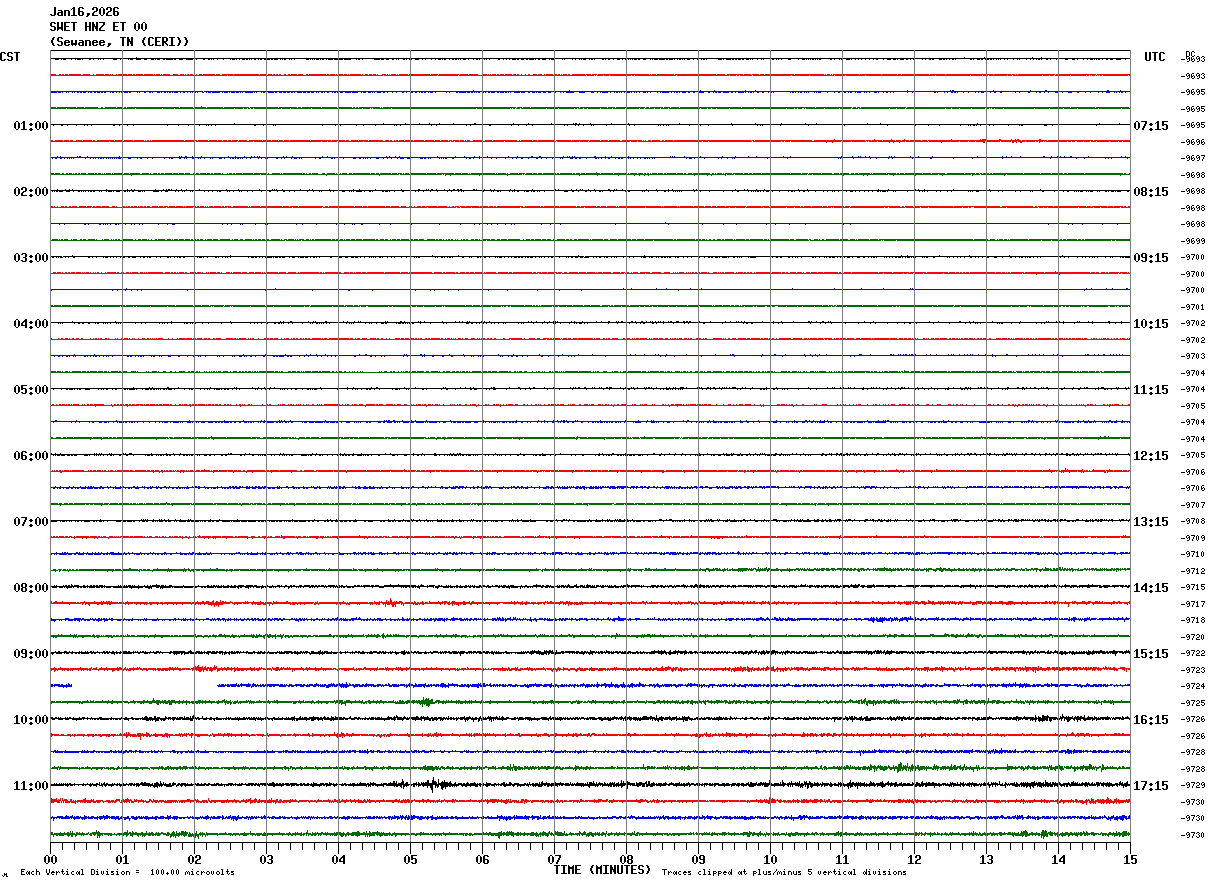Select the 15:15 UTC time label
Image resolution: width=1210 pixels, height=886 pixels.
pyautogui.click(x=1150, y=654)
